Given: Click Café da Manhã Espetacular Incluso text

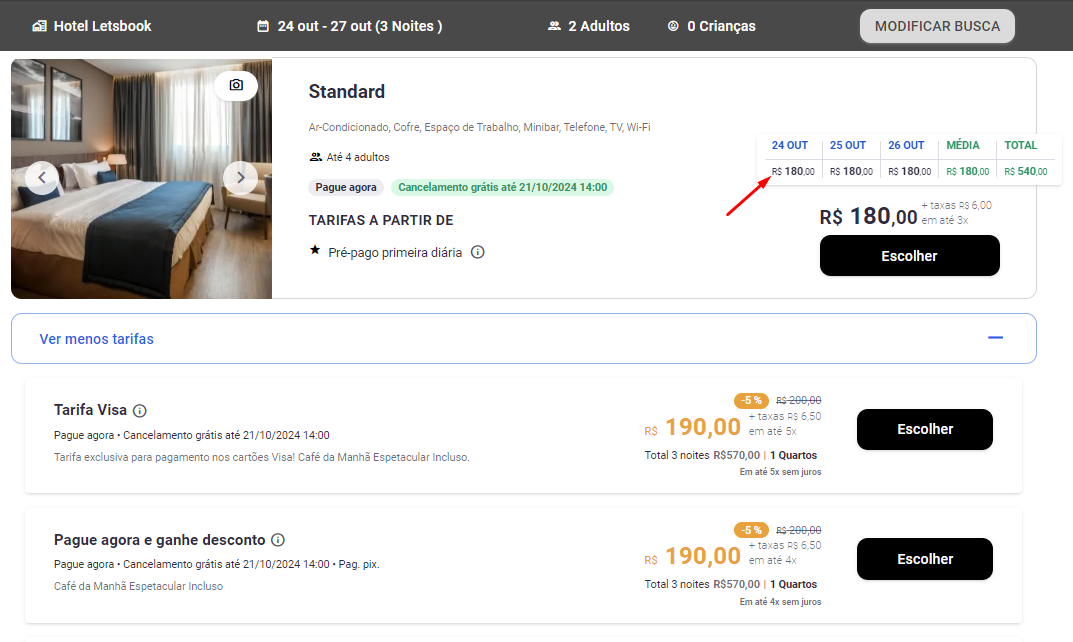Looking at the screenshot, I should coord(138,586).
